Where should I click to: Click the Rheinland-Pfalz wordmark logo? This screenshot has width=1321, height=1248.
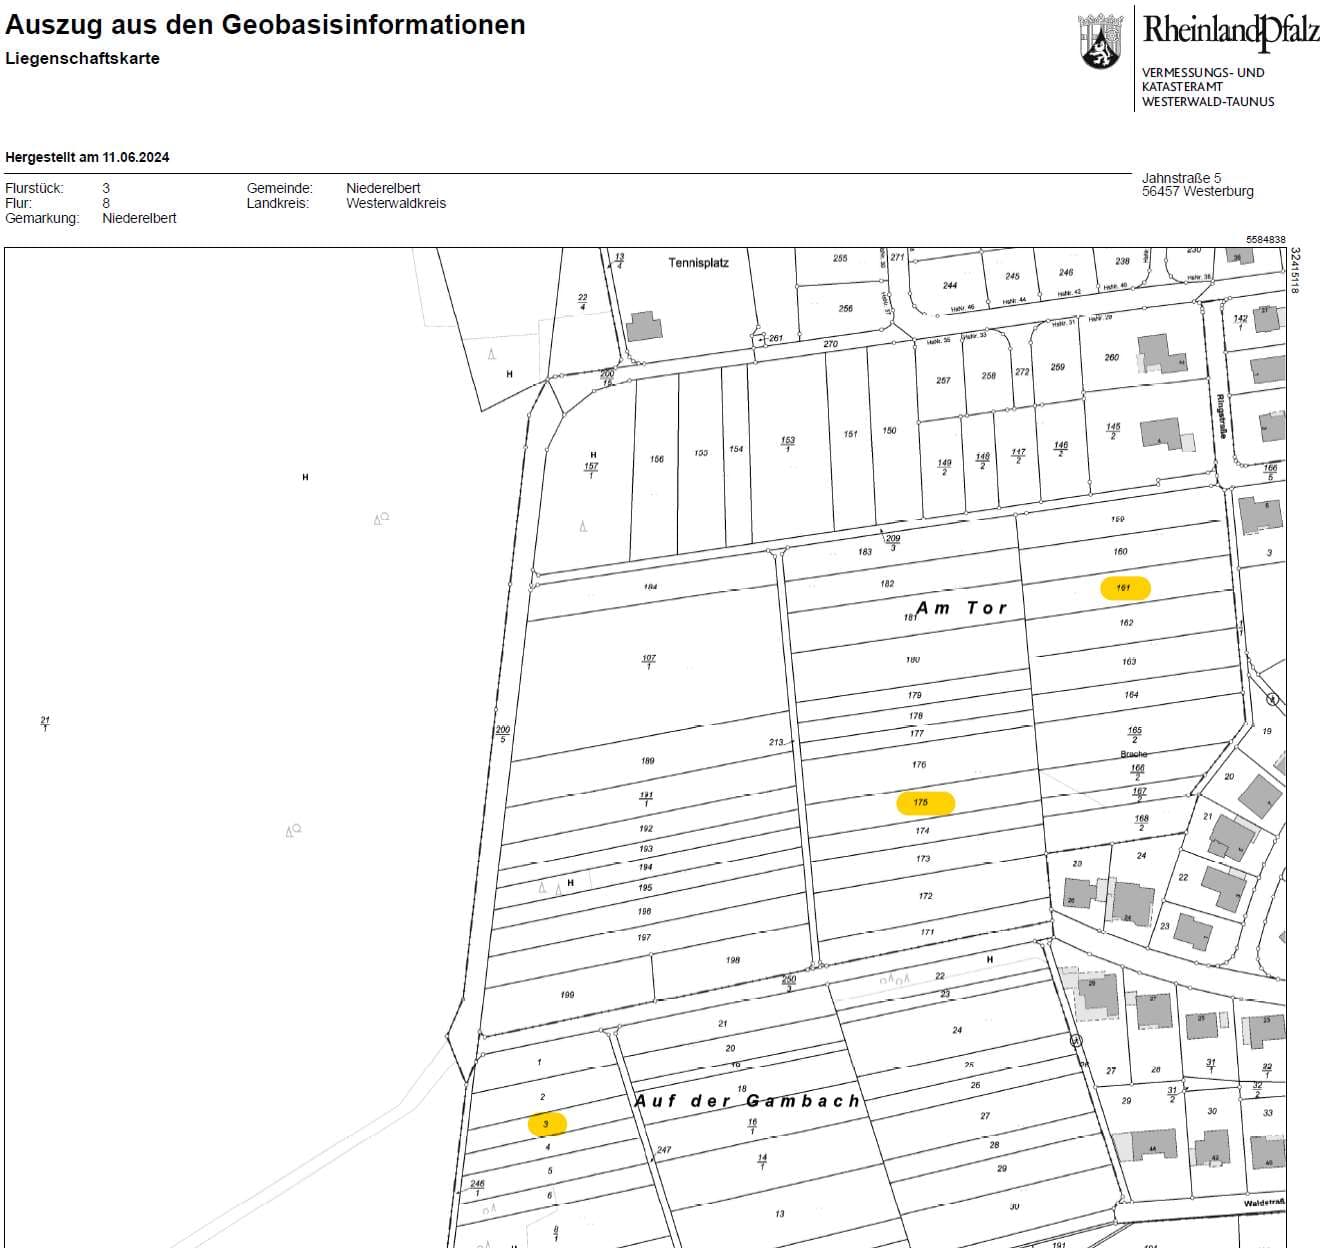[1230, 31]
